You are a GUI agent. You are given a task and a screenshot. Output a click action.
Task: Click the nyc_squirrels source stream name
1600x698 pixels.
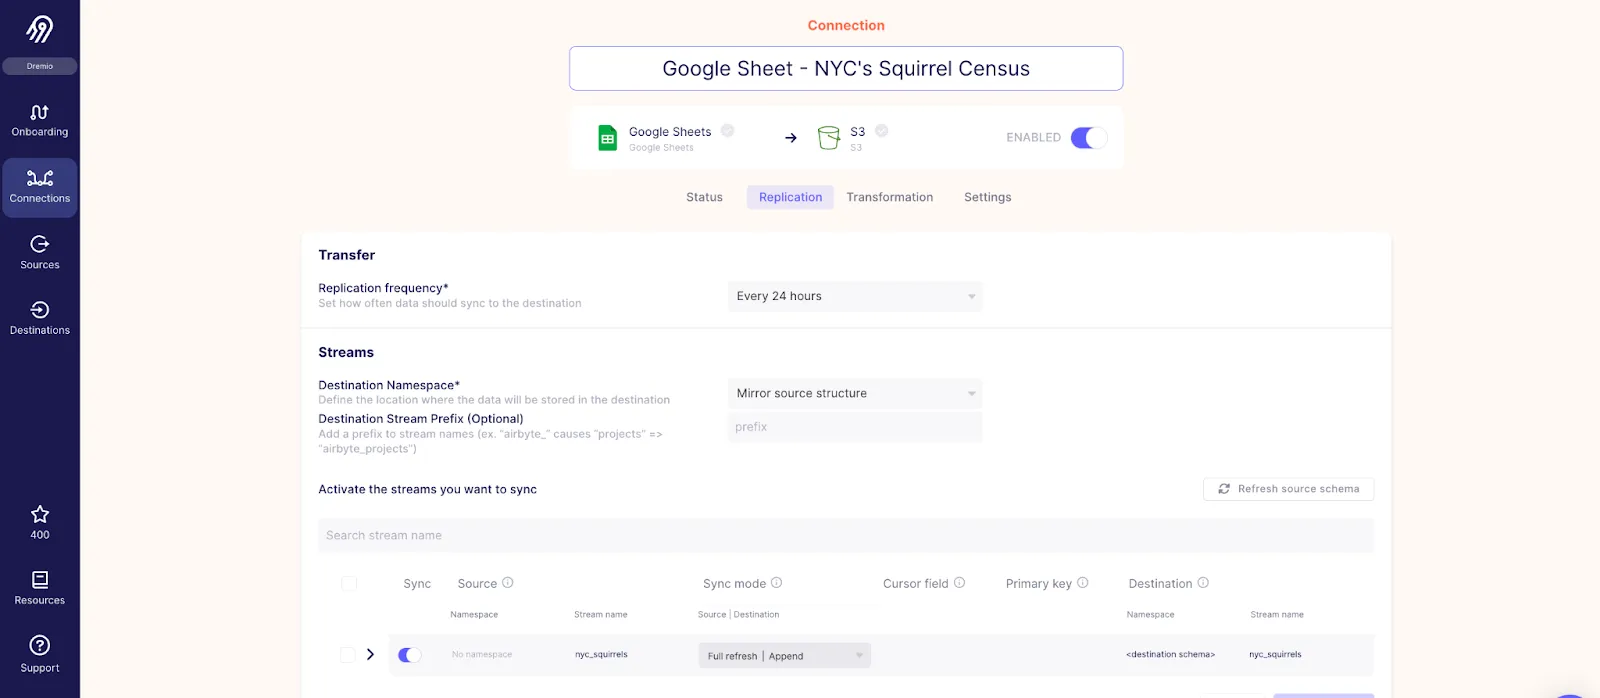point(601,655)
